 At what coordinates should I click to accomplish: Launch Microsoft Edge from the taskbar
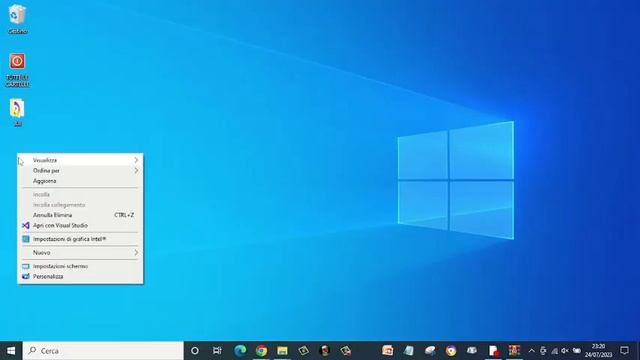tap(240, 351)
